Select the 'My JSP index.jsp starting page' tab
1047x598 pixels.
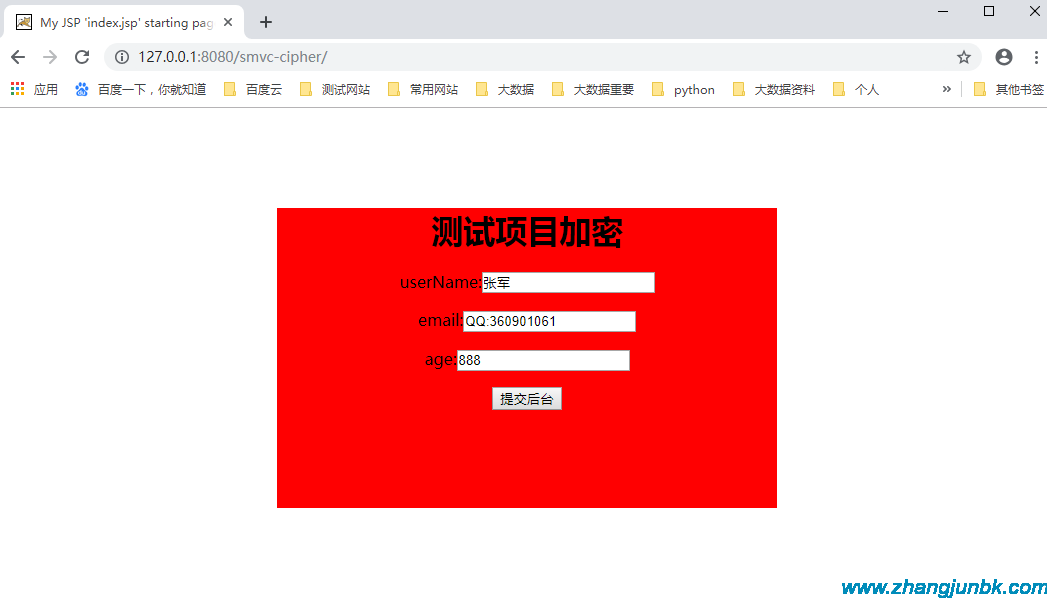(x=124, y=22)
